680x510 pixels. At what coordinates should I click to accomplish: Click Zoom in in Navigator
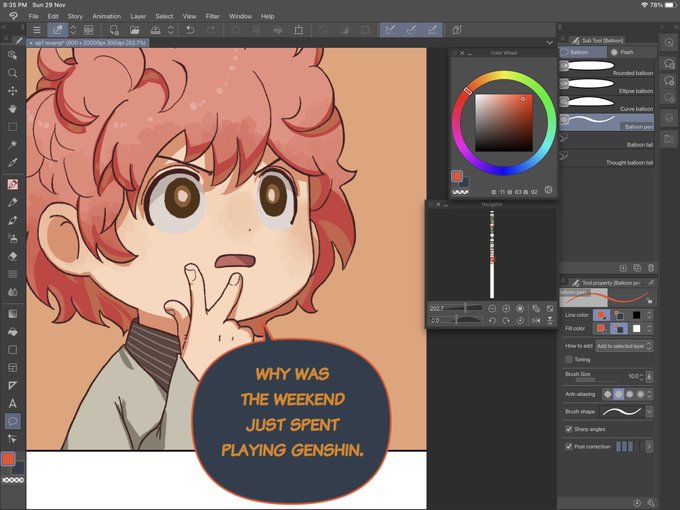pyautogui.click(x=506, y=308)
